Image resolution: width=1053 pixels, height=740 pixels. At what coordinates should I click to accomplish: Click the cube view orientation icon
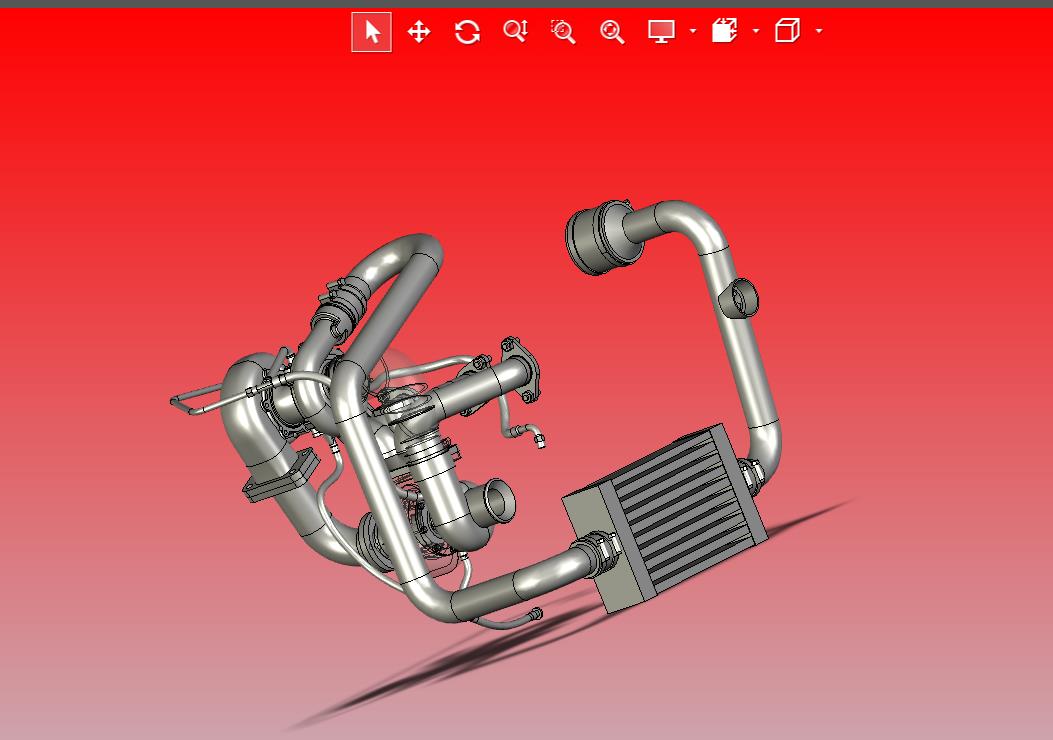tap(787, 31)
